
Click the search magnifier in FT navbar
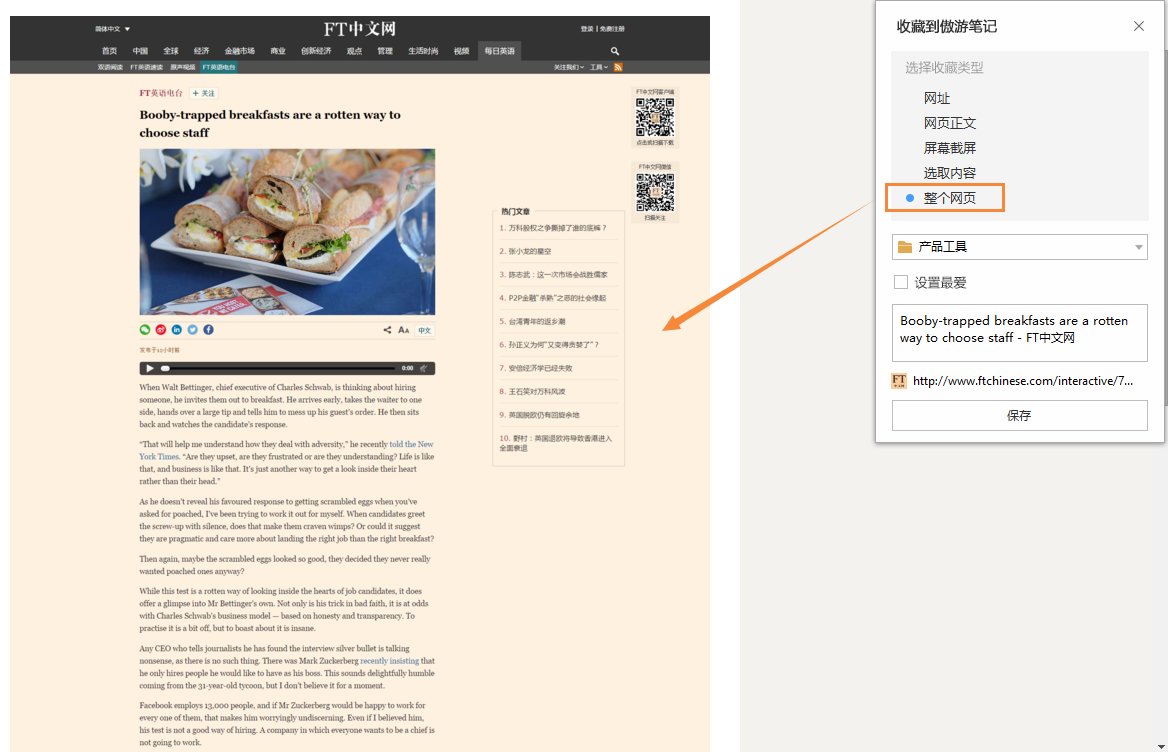pos(615,51)
